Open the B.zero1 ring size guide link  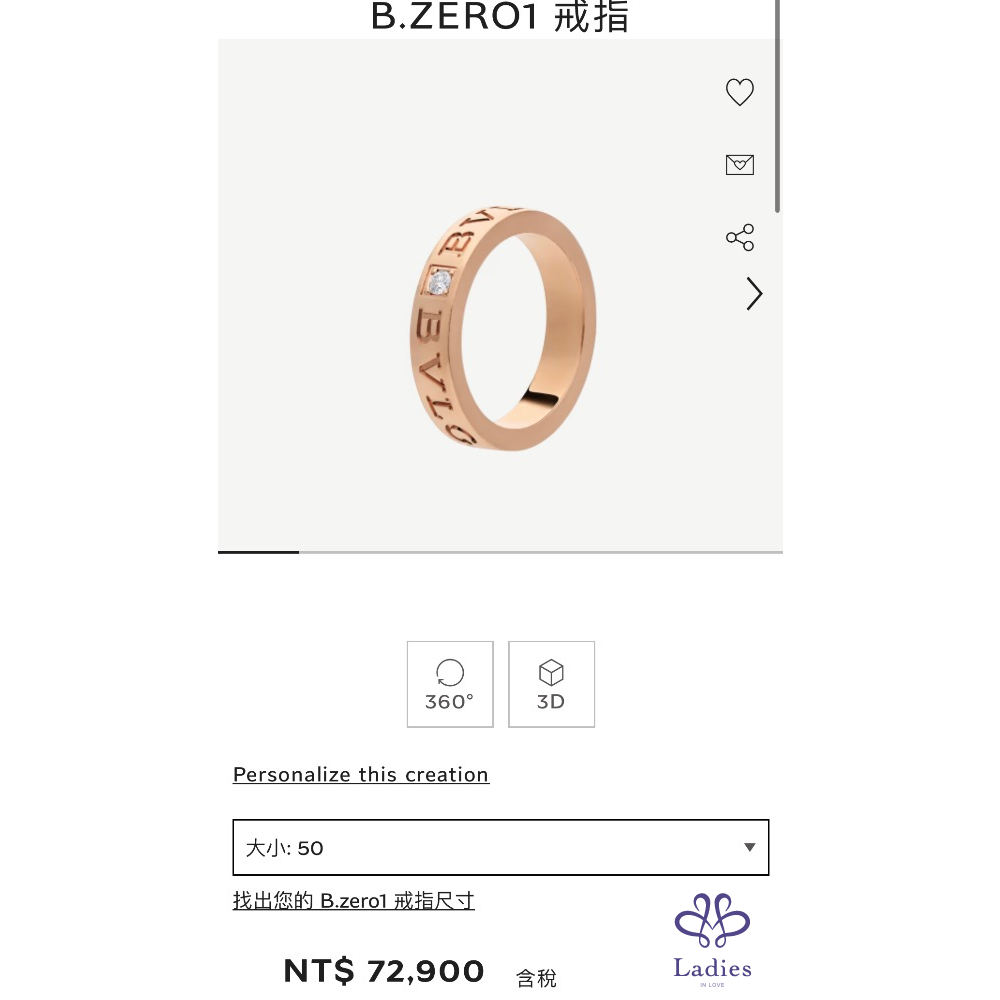coord(354,901)
